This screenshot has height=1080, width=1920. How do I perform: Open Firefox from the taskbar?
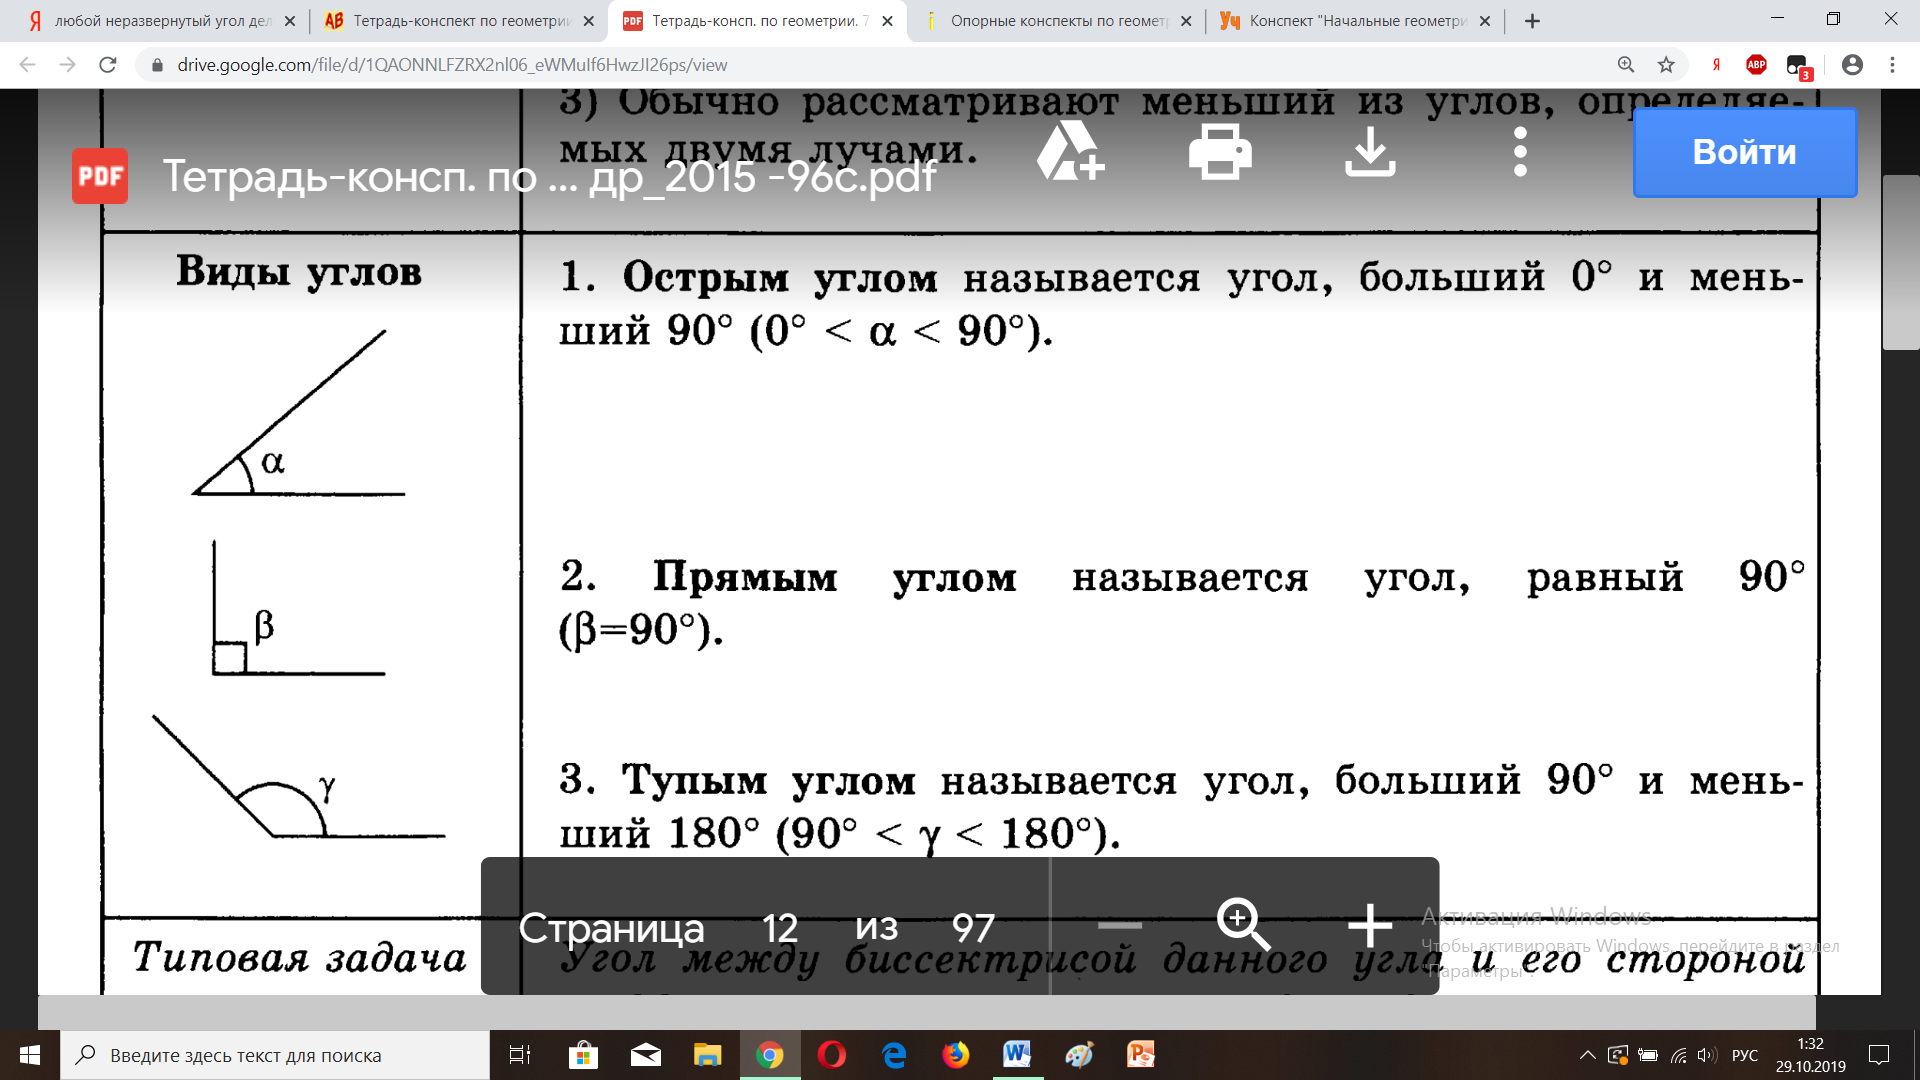tap(956, 1055)
